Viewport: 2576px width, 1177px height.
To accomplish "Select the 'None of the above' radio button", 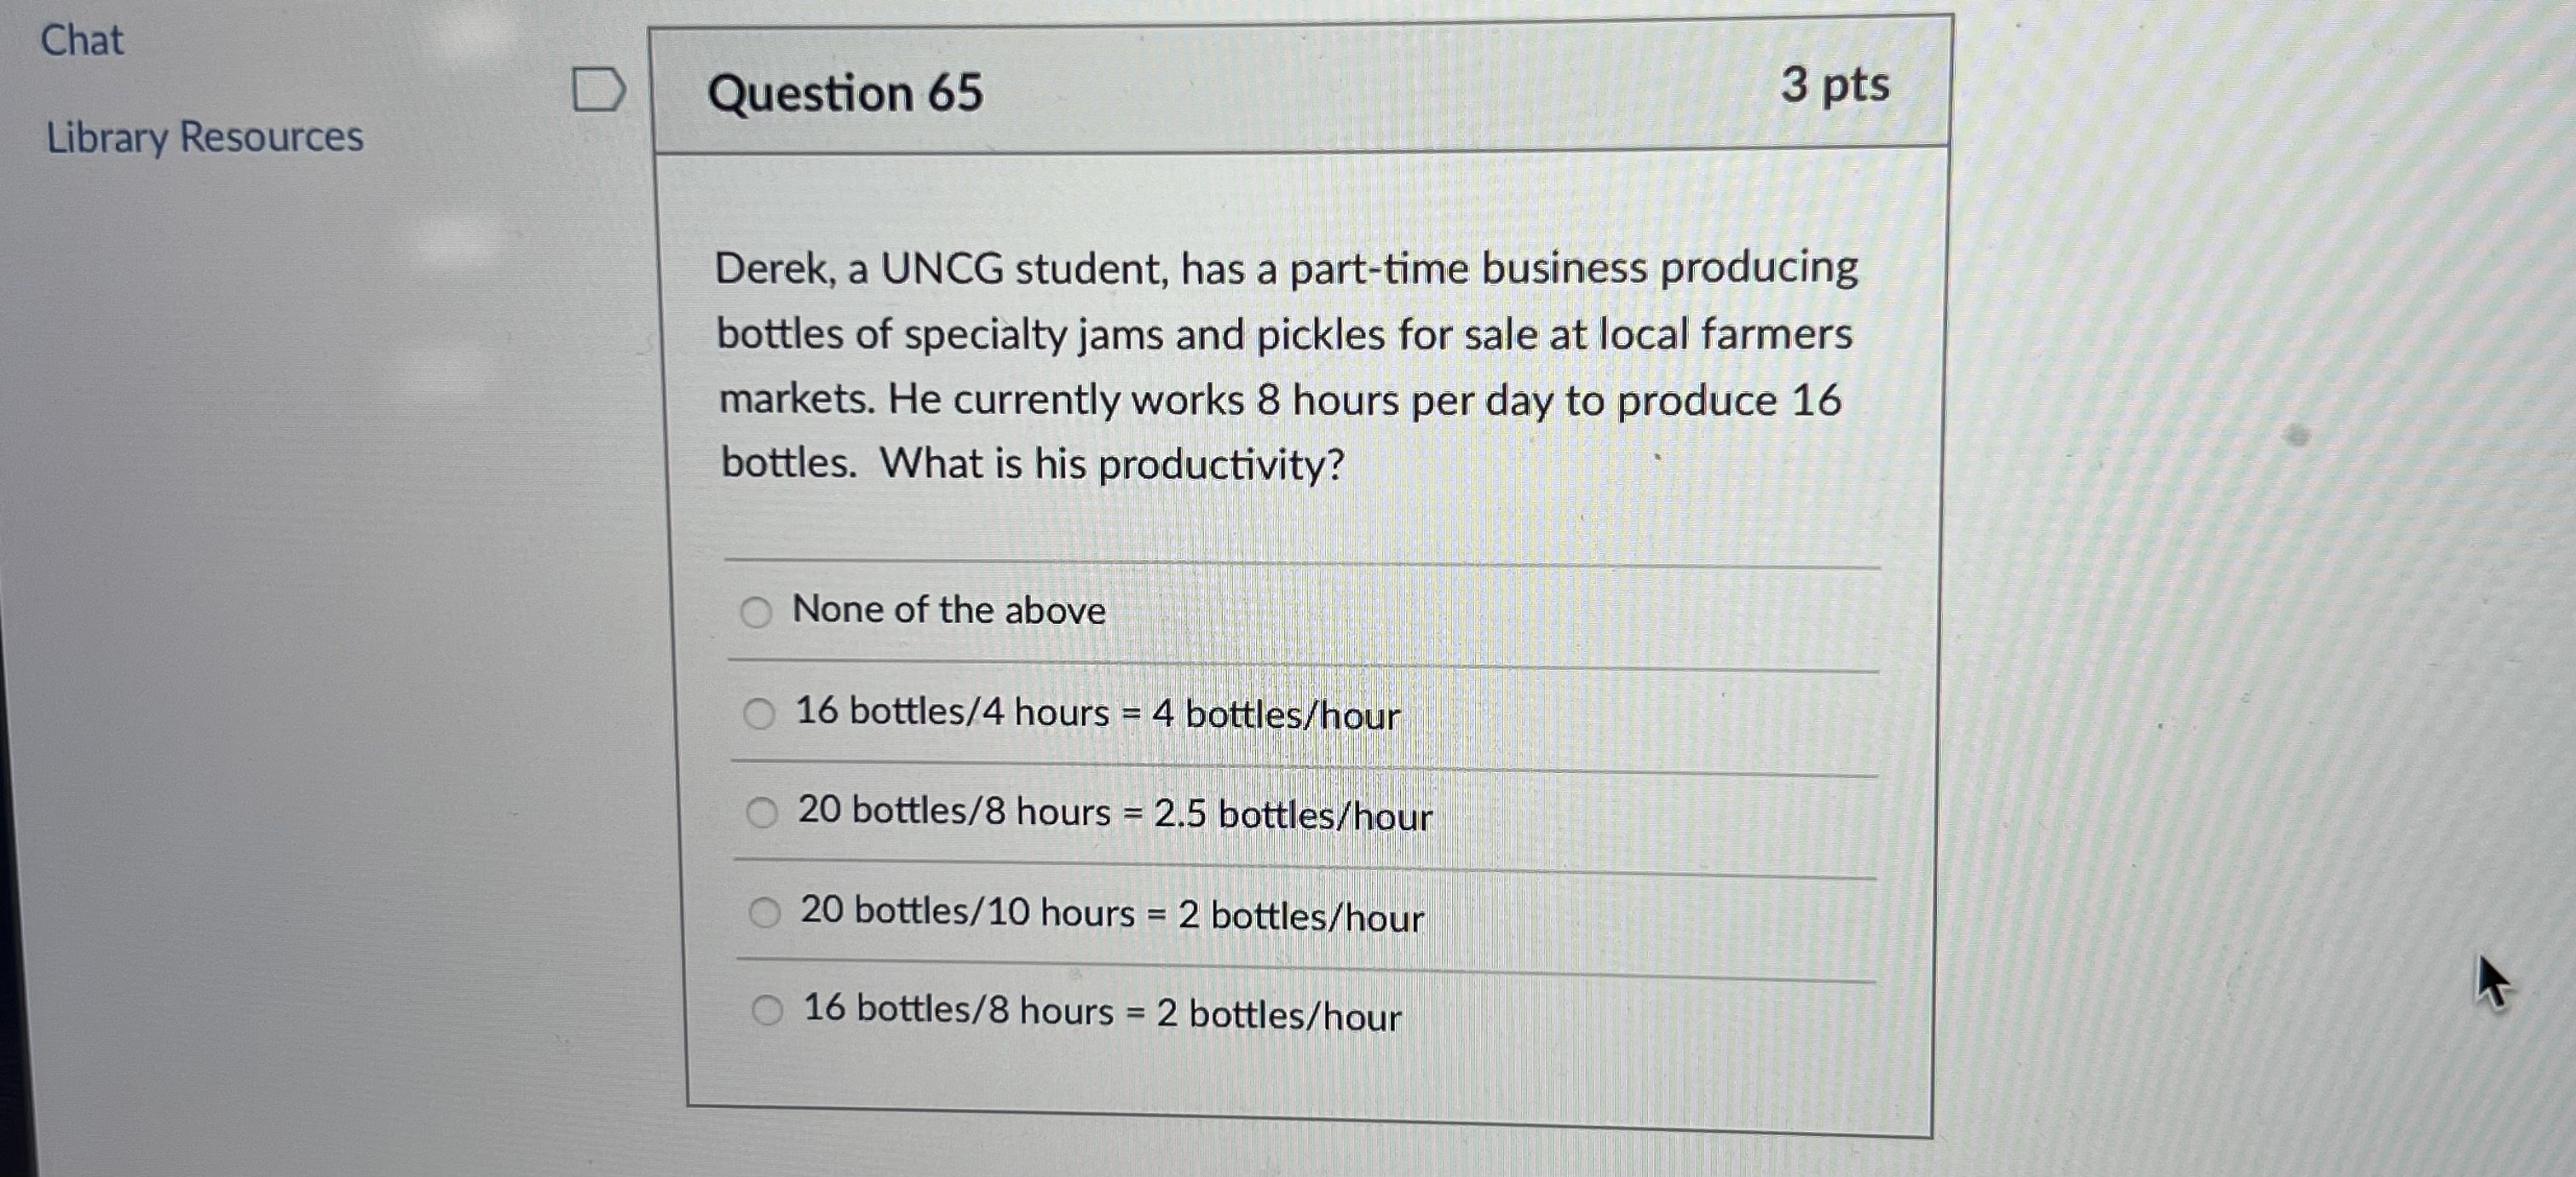I will (759, 611).
